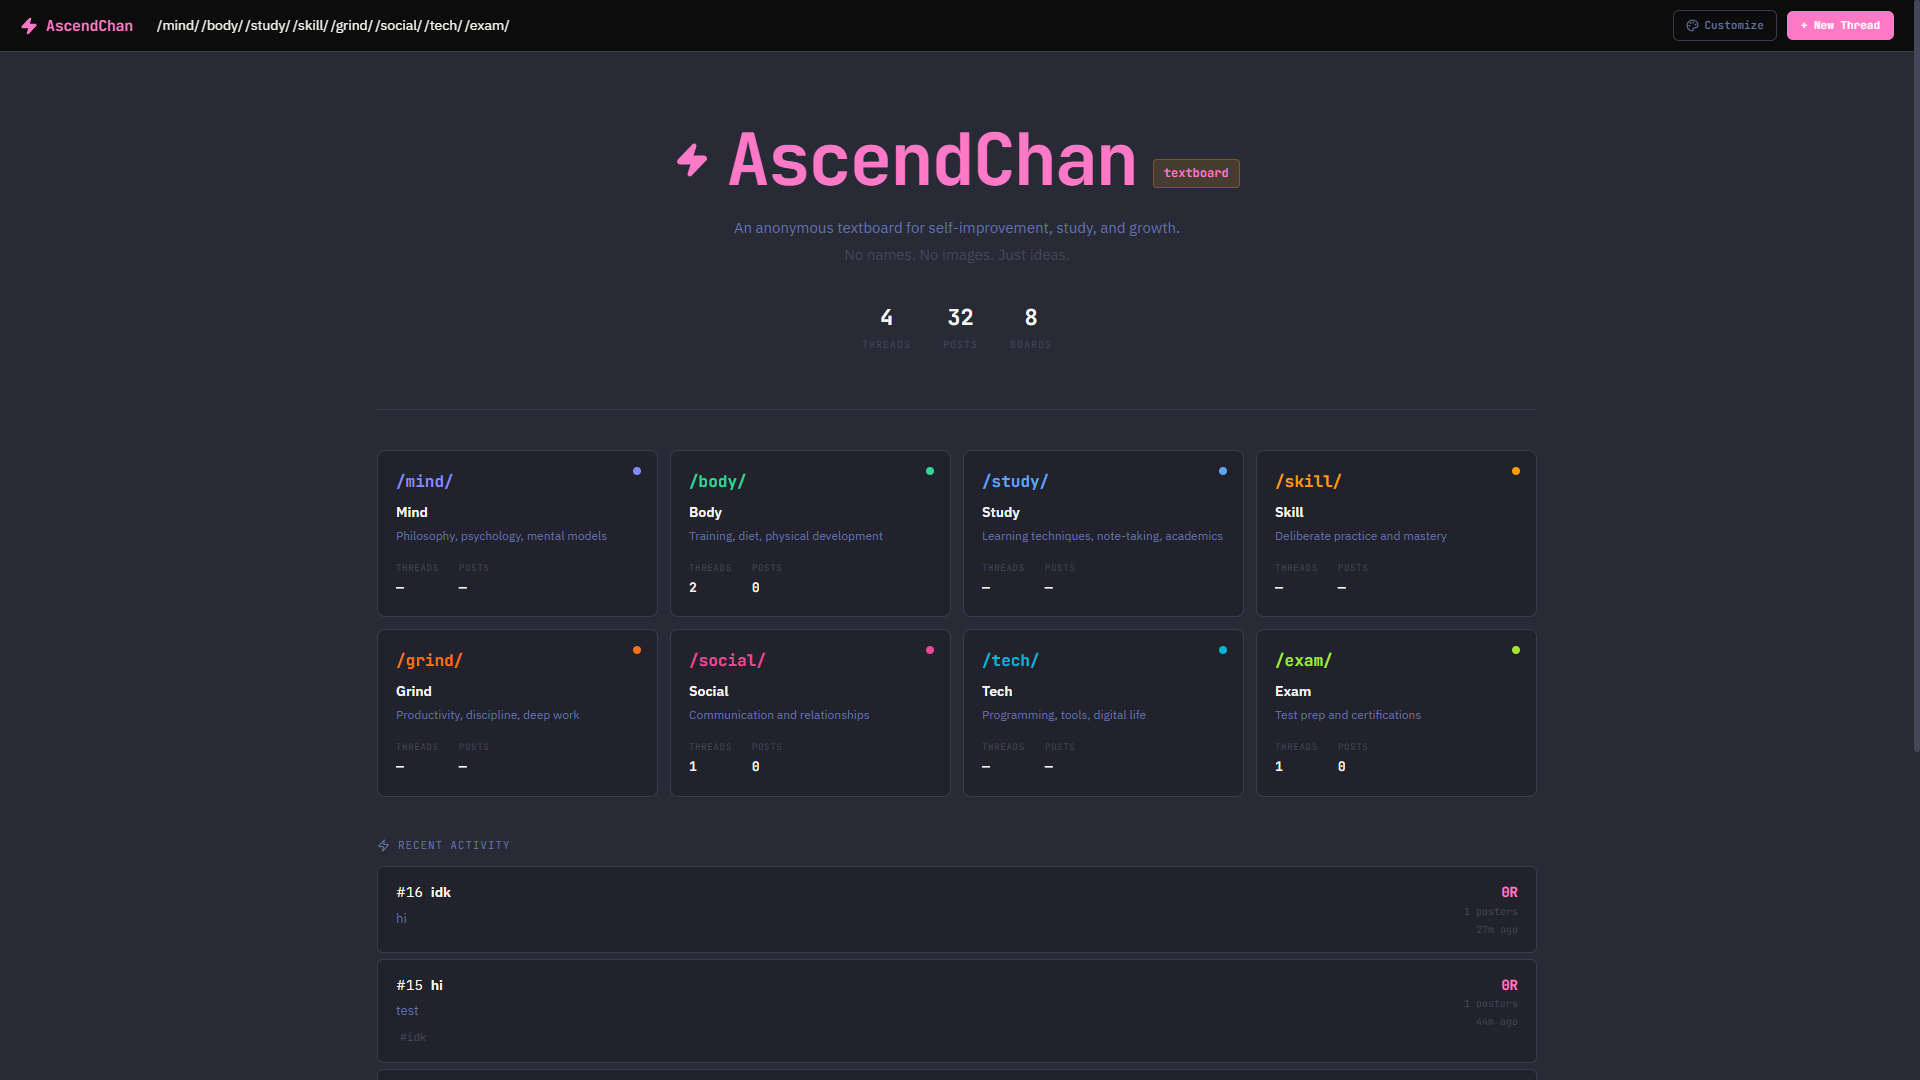The height and width of the screenshot is (1080, 1920).
Task: Open the Customize panel
Action: pyautogui.click(x=1725, y=26)
